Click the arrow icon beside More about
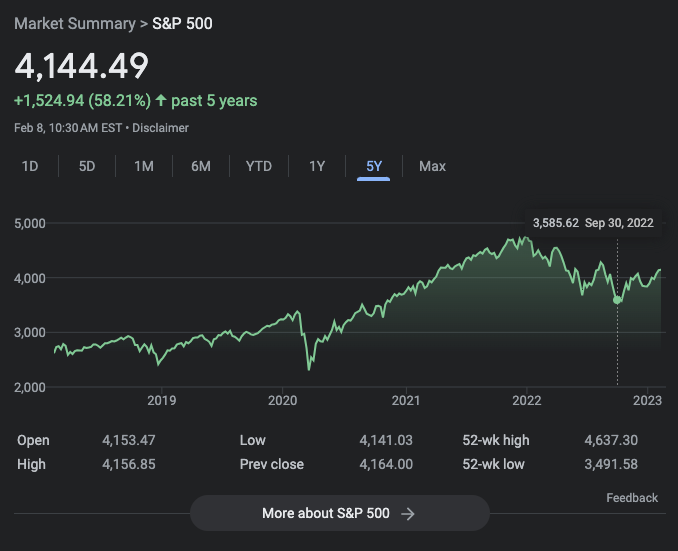 408,513
